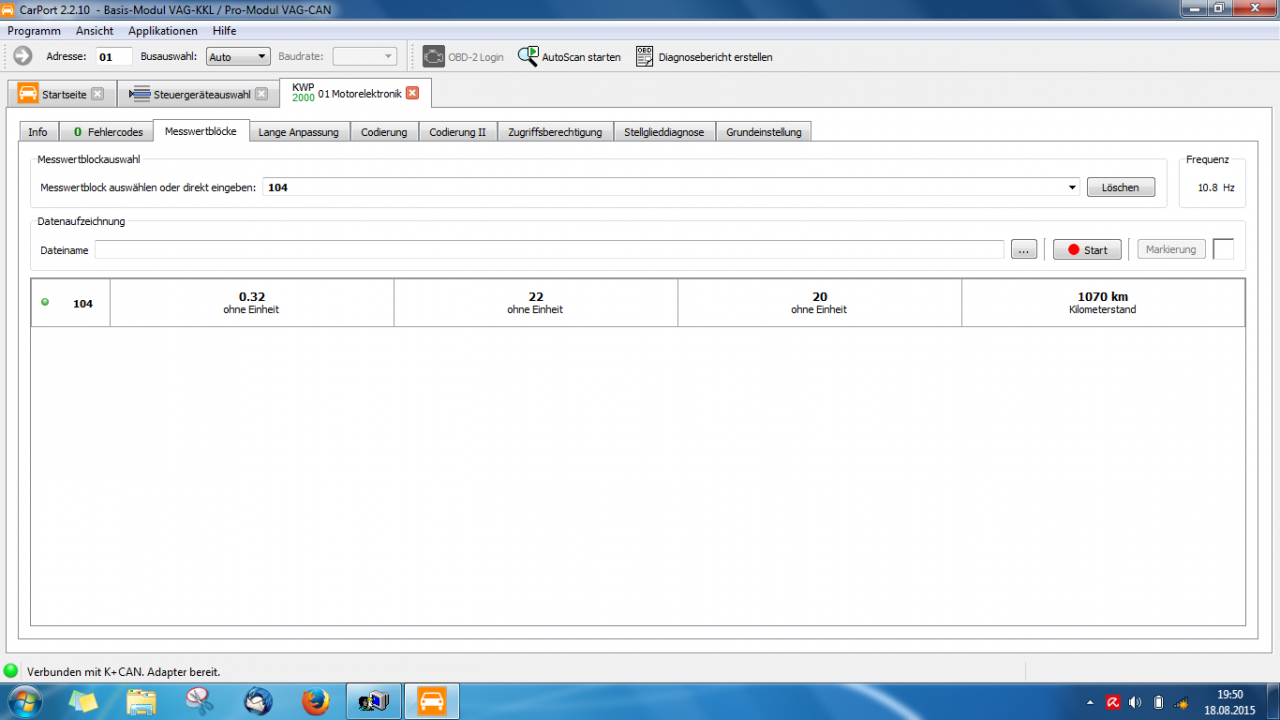Open sticky notes taskbar icon
Screen dimensions: 1280x720
pyautogui.click(x=83, y=701)
